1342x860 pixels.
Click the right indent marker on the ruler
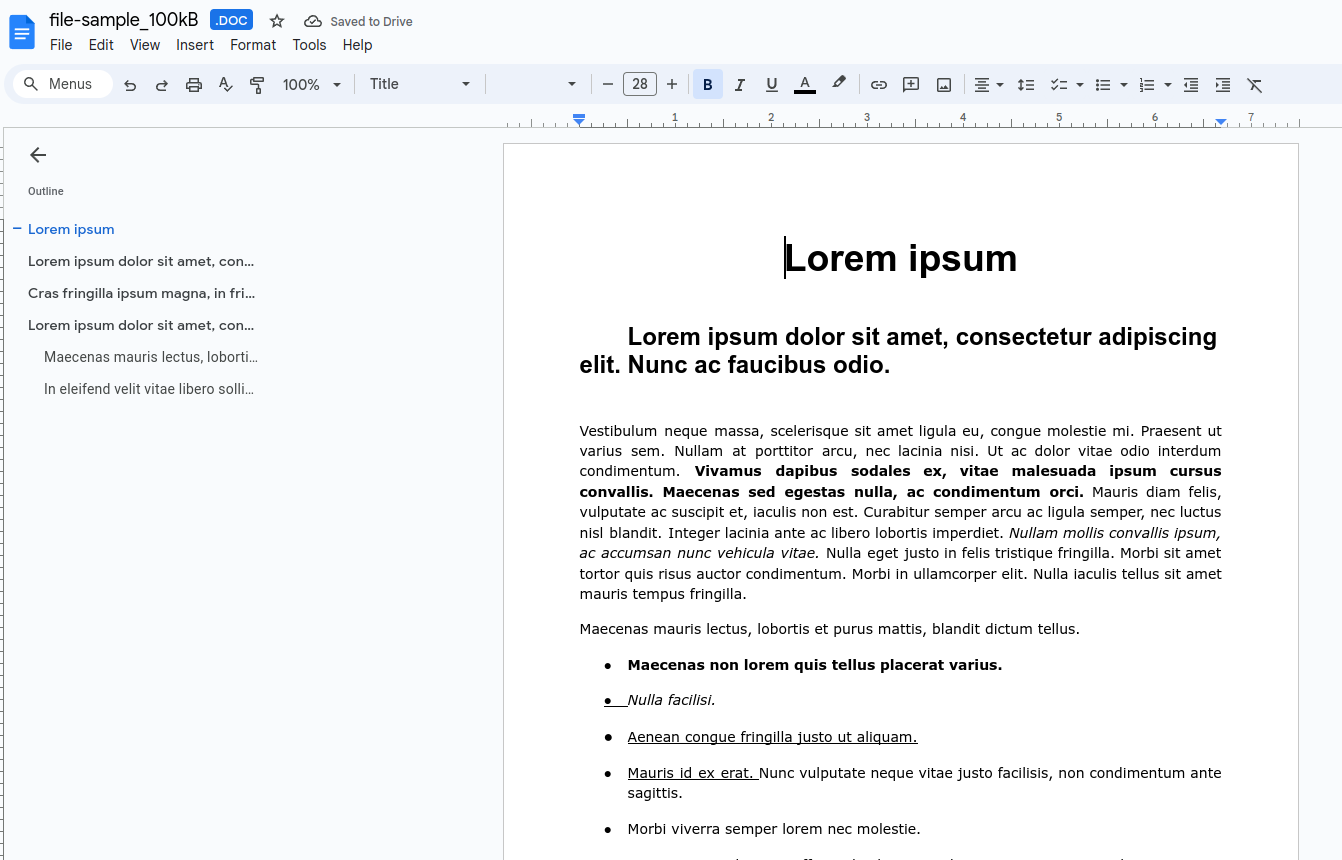[1221, 121]
